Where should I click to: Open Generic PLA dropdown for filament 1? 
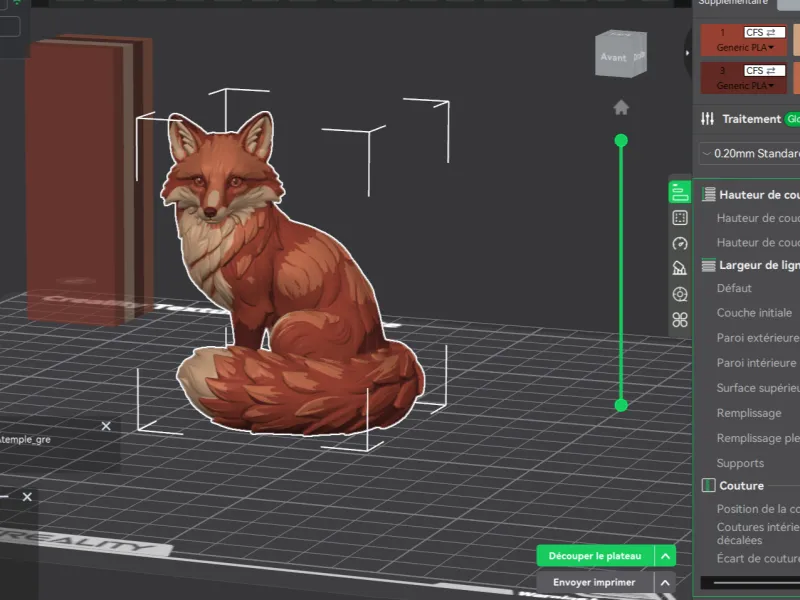pos(745,47)
